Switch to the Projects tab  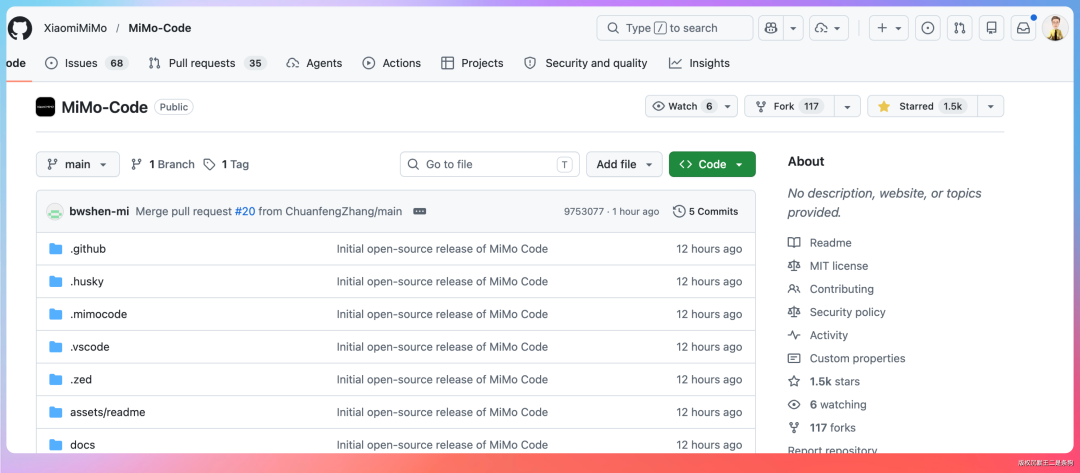tap(472, 63)
